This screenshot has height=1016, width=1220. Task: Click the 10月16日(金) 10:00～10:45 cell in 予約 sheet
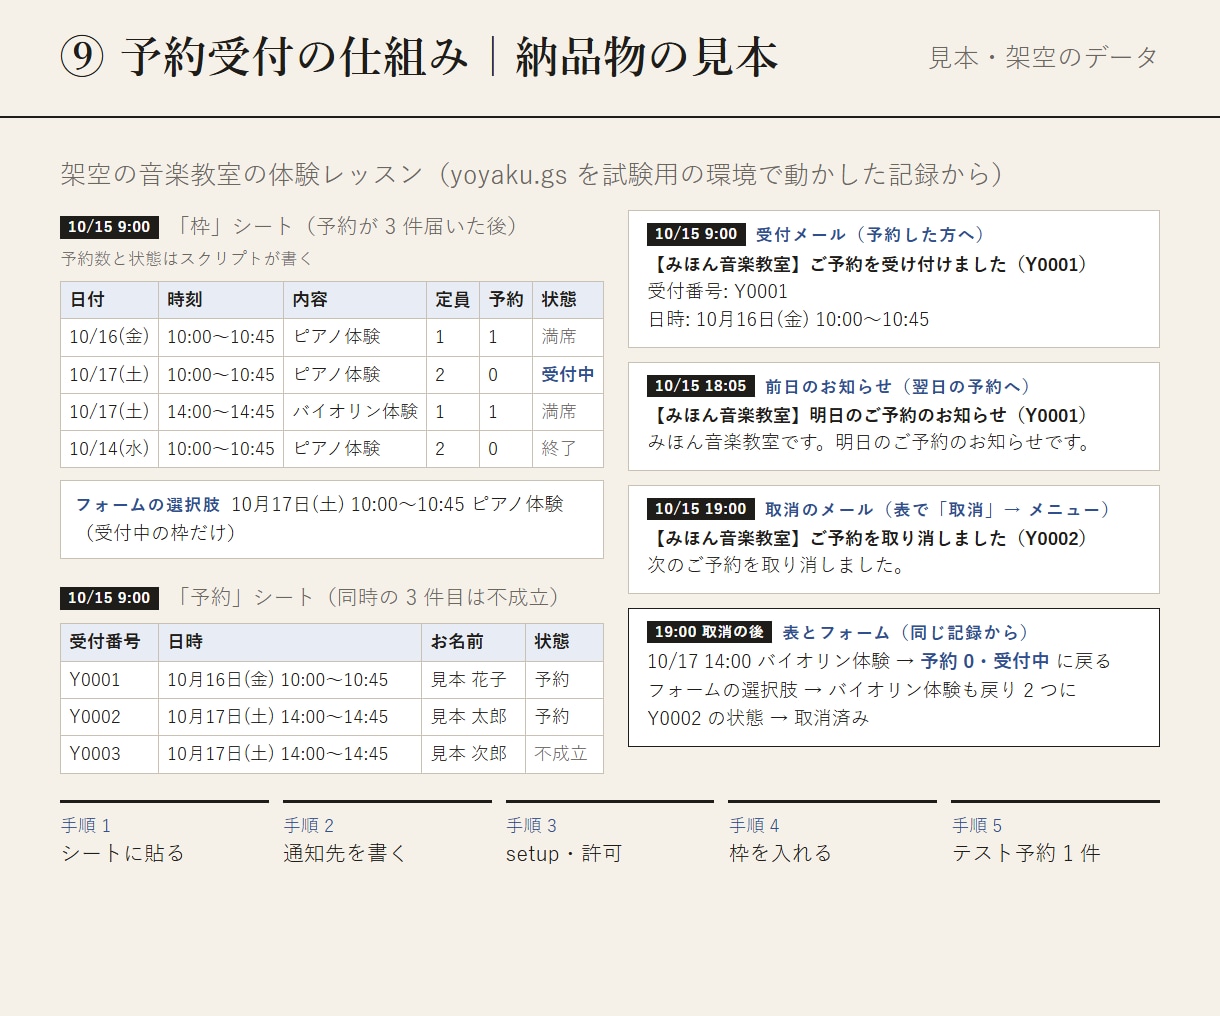tap(290, 680)
